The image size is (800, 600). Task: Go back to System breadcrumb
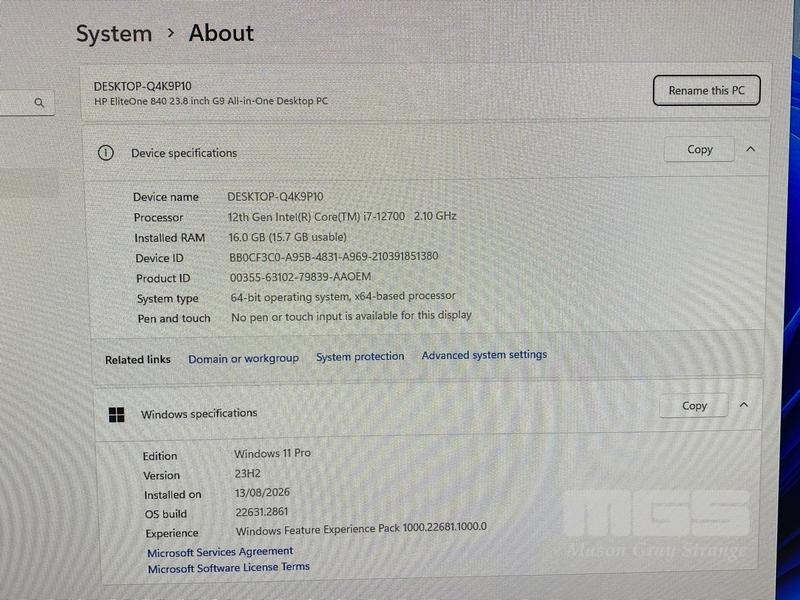(x=114, y=34)
